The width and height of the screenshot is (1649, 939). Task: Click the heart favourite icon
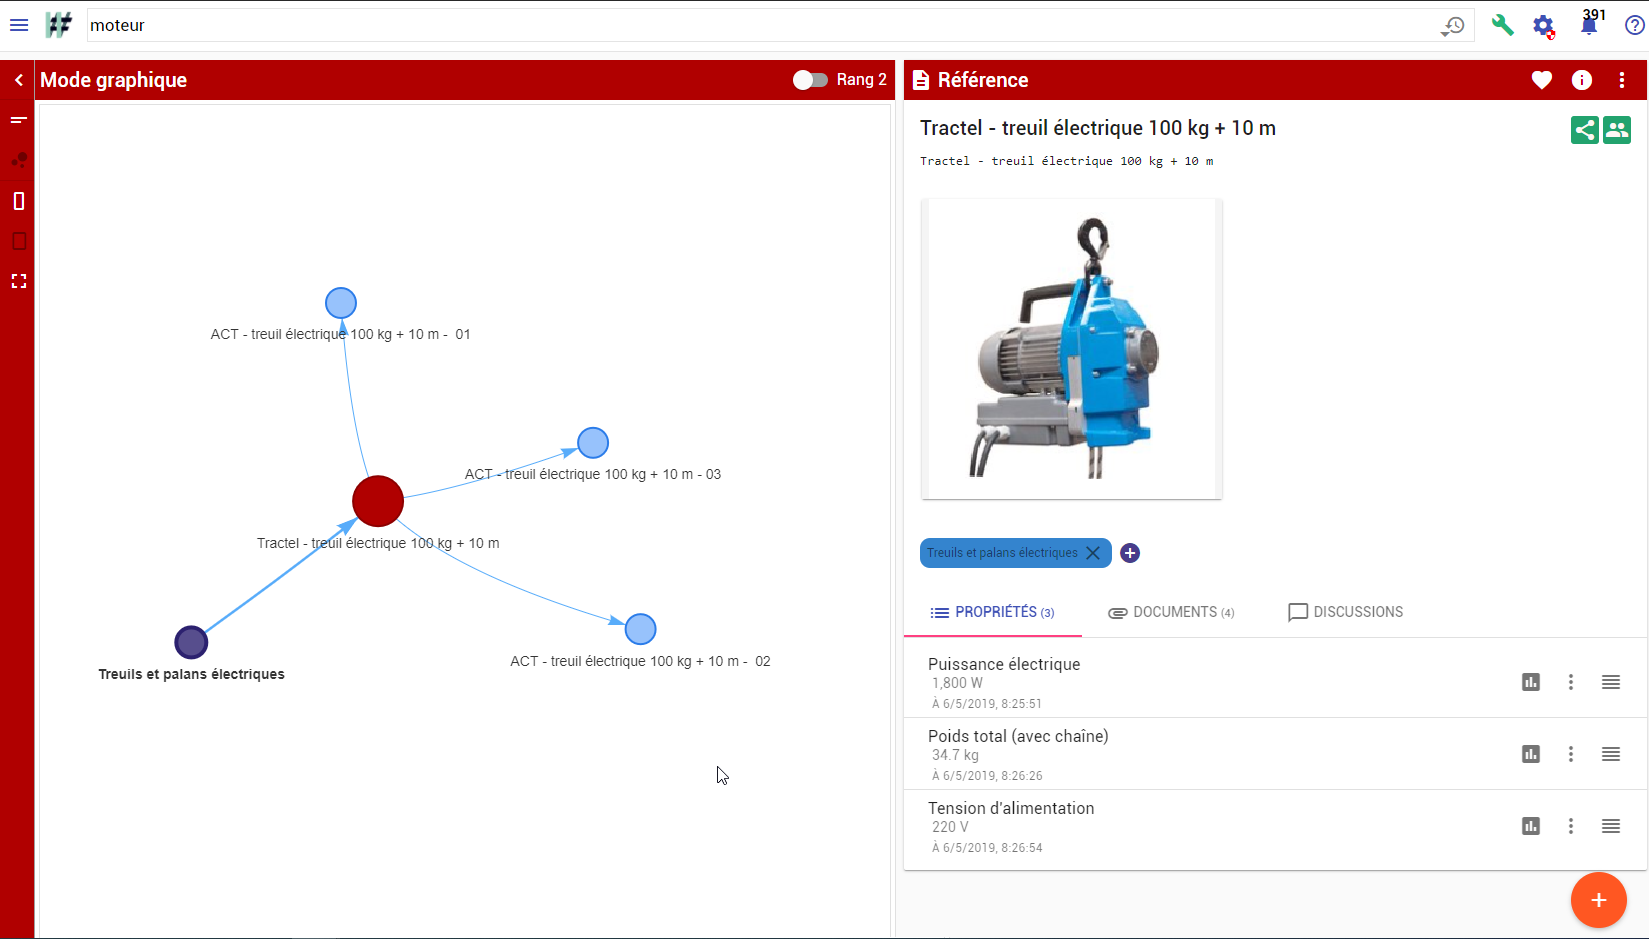pyautogui.click(x=1542, y=80)
